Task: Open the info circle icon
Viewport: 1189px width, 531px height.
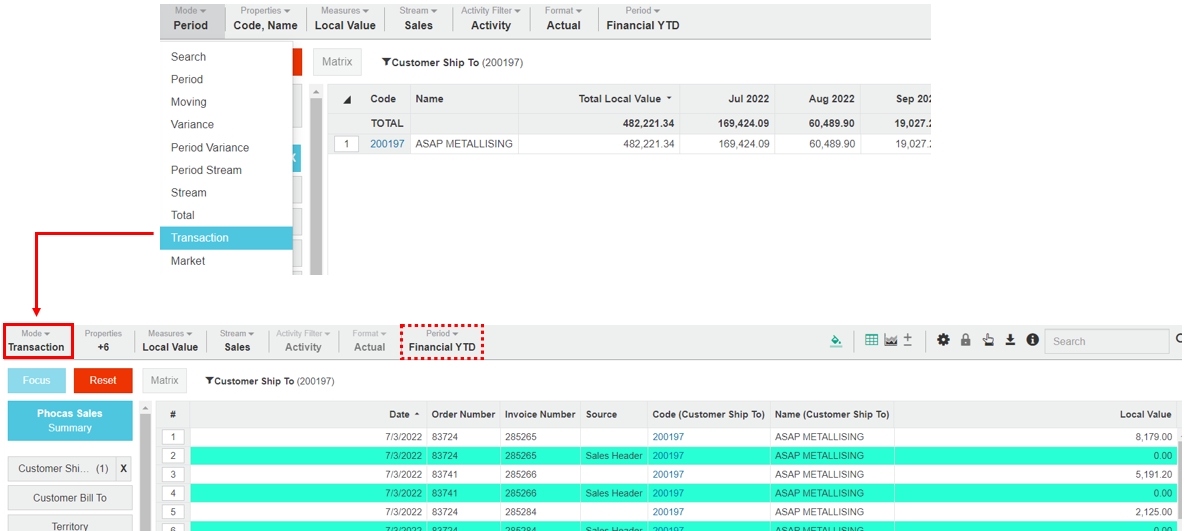Action: [1032, 341]
